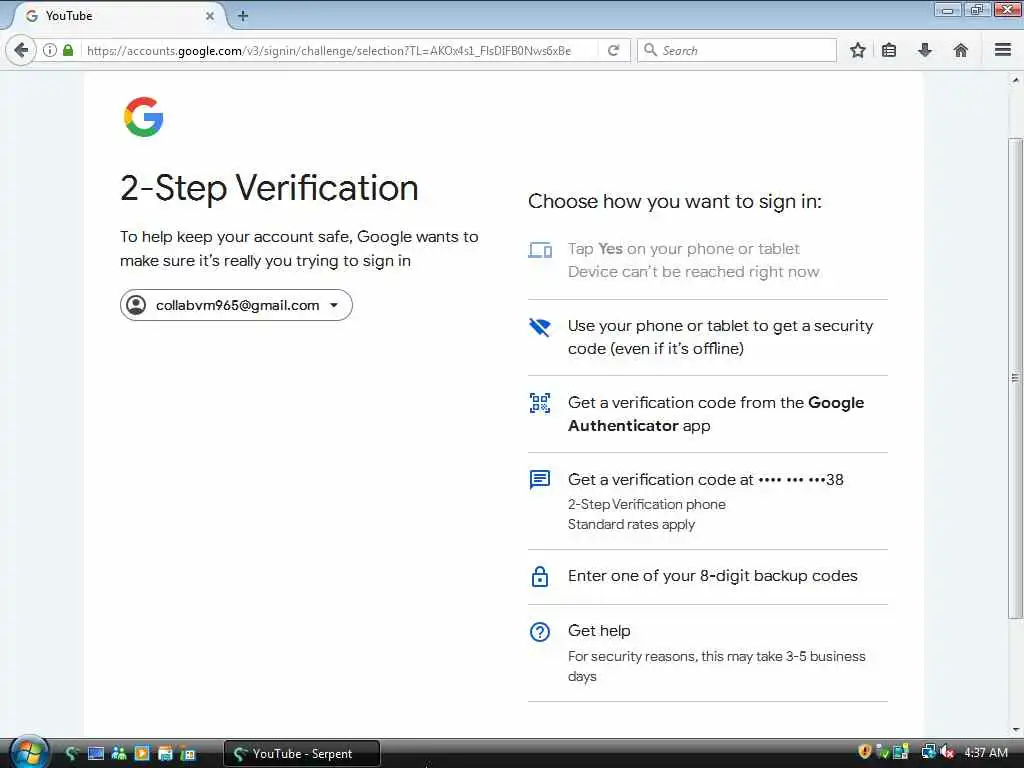Open the Windows Media Player quick launch icon
This screenshot has height=768, width=1024.
[x=141, y=754]
